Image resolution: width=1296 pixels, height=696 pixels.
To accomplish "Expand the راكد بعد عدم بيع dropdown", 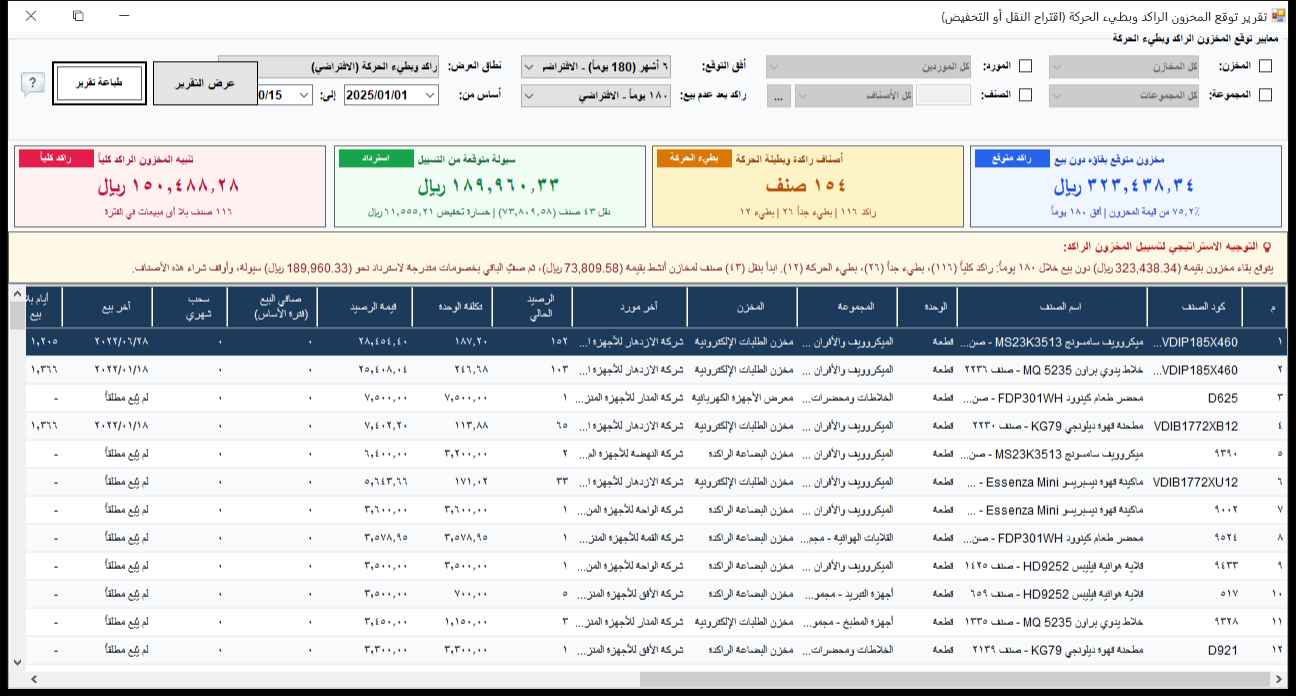I will (596, 96).
